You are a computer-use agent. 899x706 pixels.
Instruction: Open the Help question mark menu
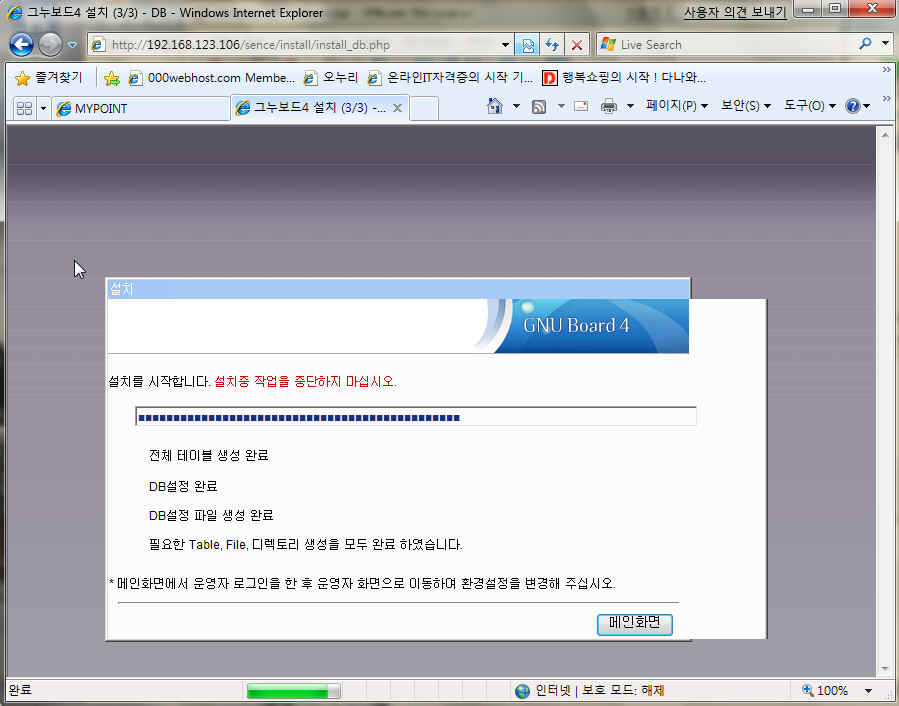[858, 106]
